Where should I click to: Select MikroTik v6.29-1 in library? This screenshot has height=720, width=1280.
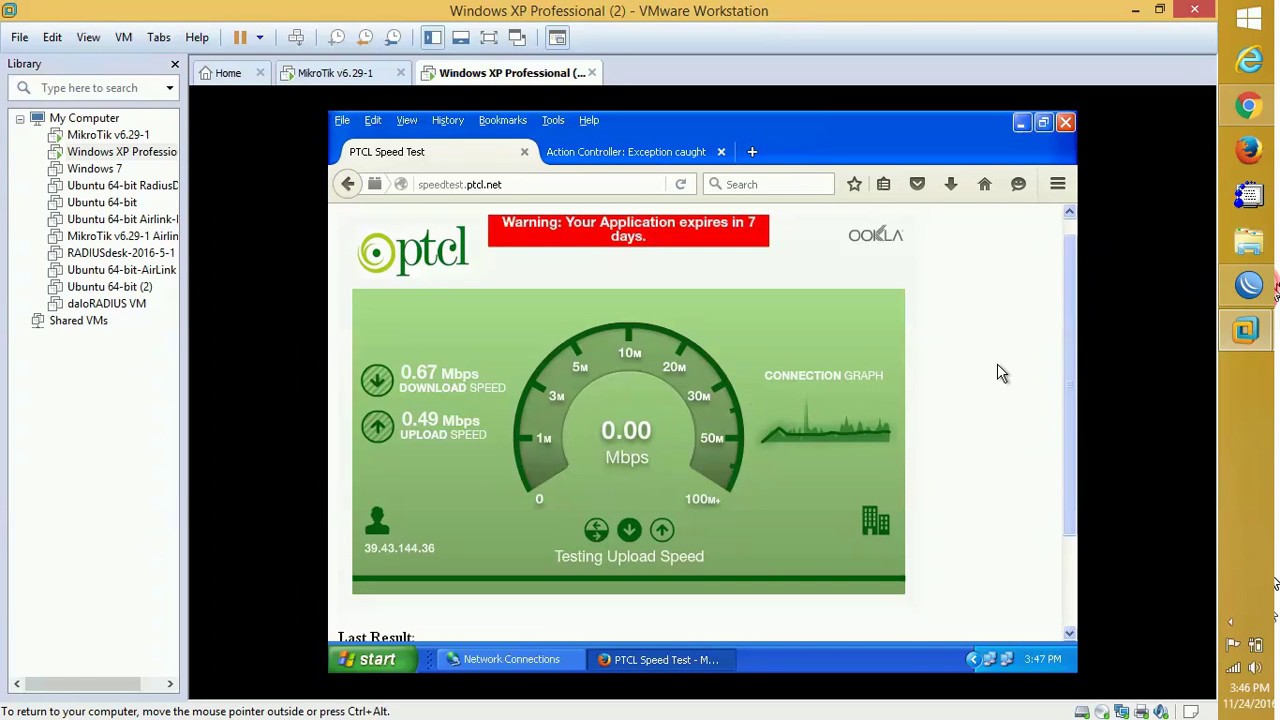[x=108, y=135]
